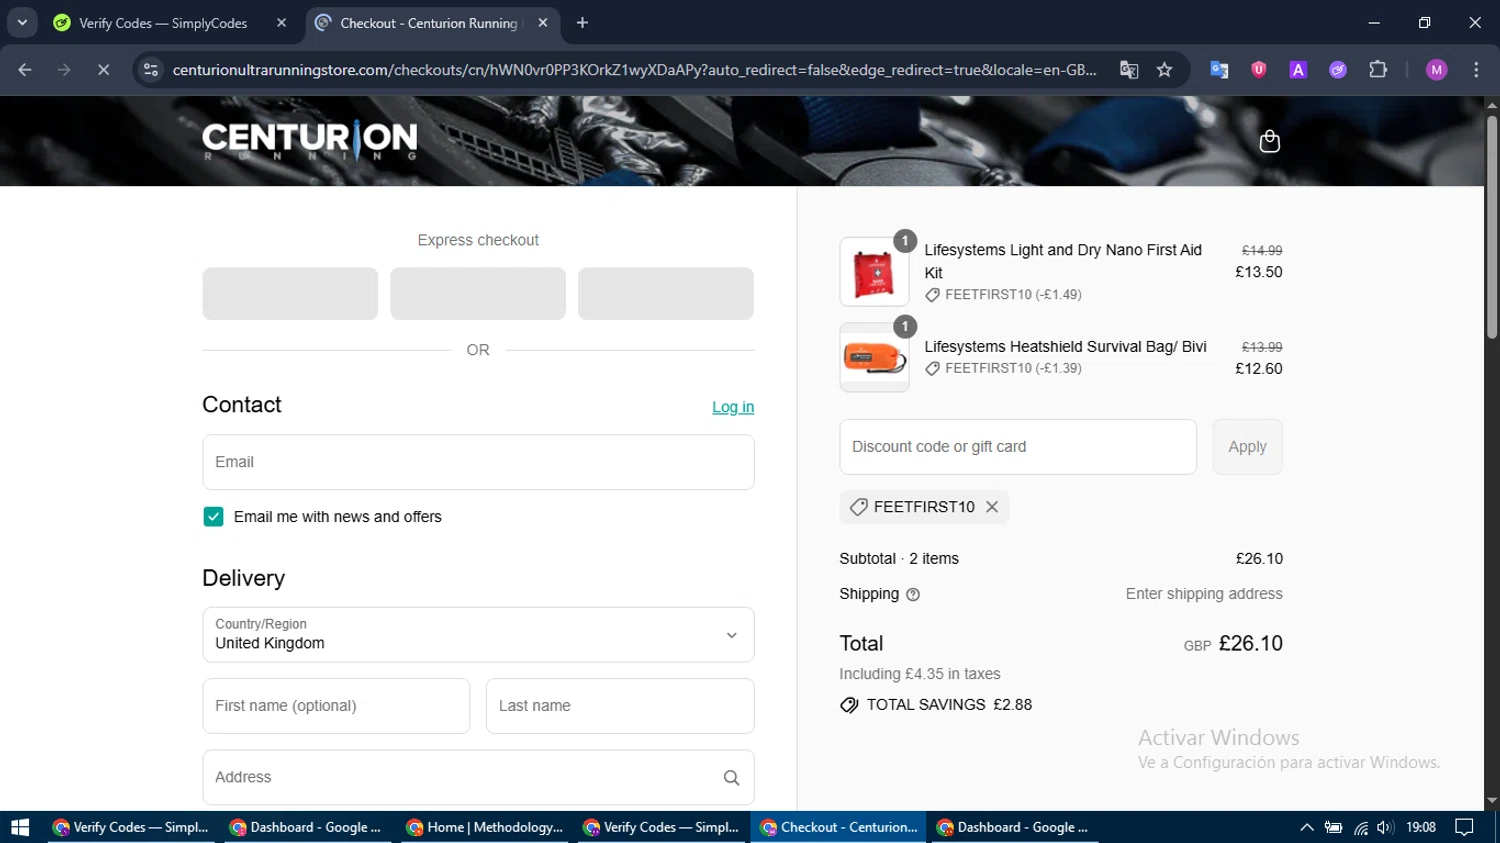1500x843 pixels.
Task: Click the Heatshield Survival Bag thumbnail
Action: pos(874,357)
